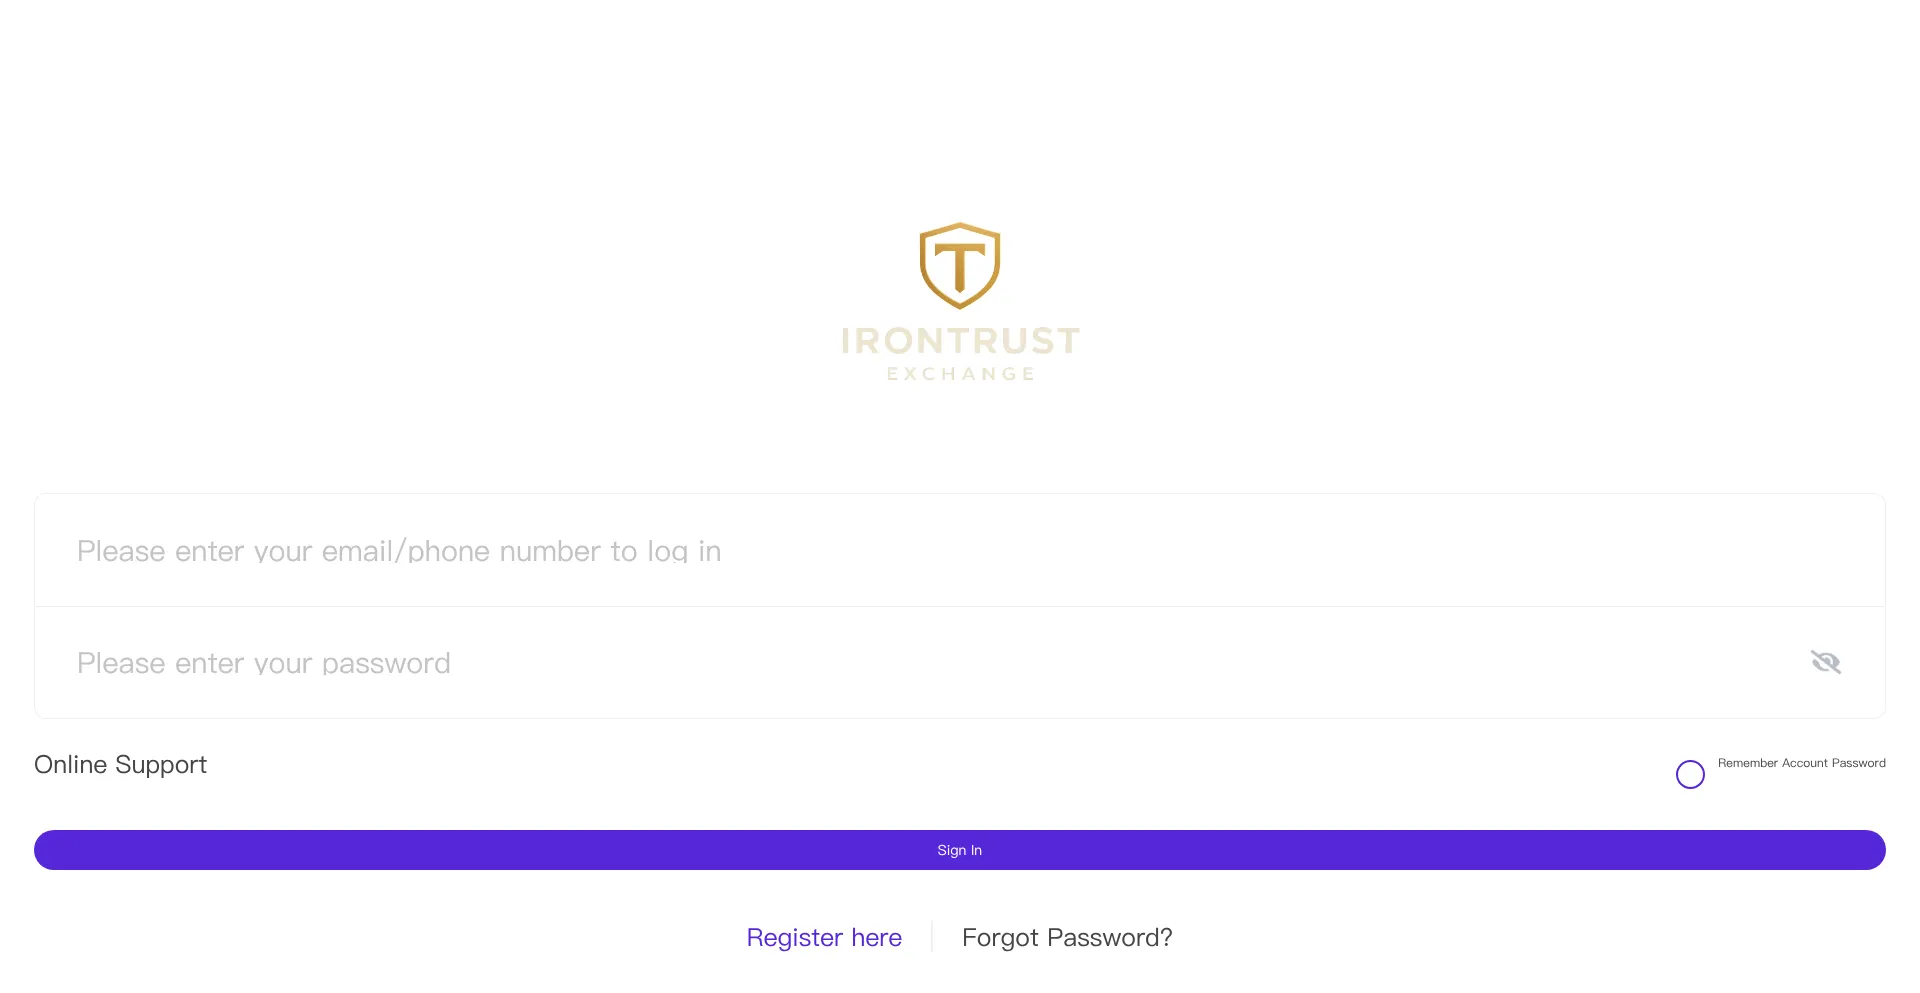Click the divider between Register here and Forgot Password
Screen dimensions: 1920x993
point(932,936)
